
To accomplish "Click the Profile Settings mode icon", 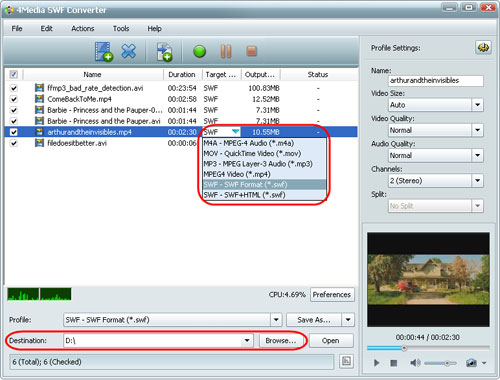I will tap(483, 48).
